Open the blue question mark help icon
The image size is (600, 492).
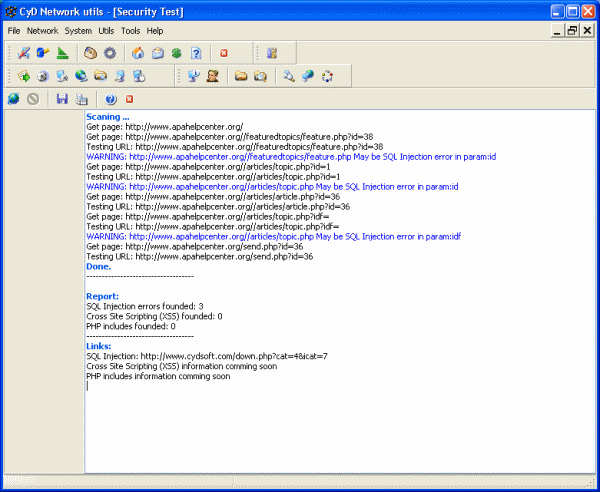[x=196, y=53]
